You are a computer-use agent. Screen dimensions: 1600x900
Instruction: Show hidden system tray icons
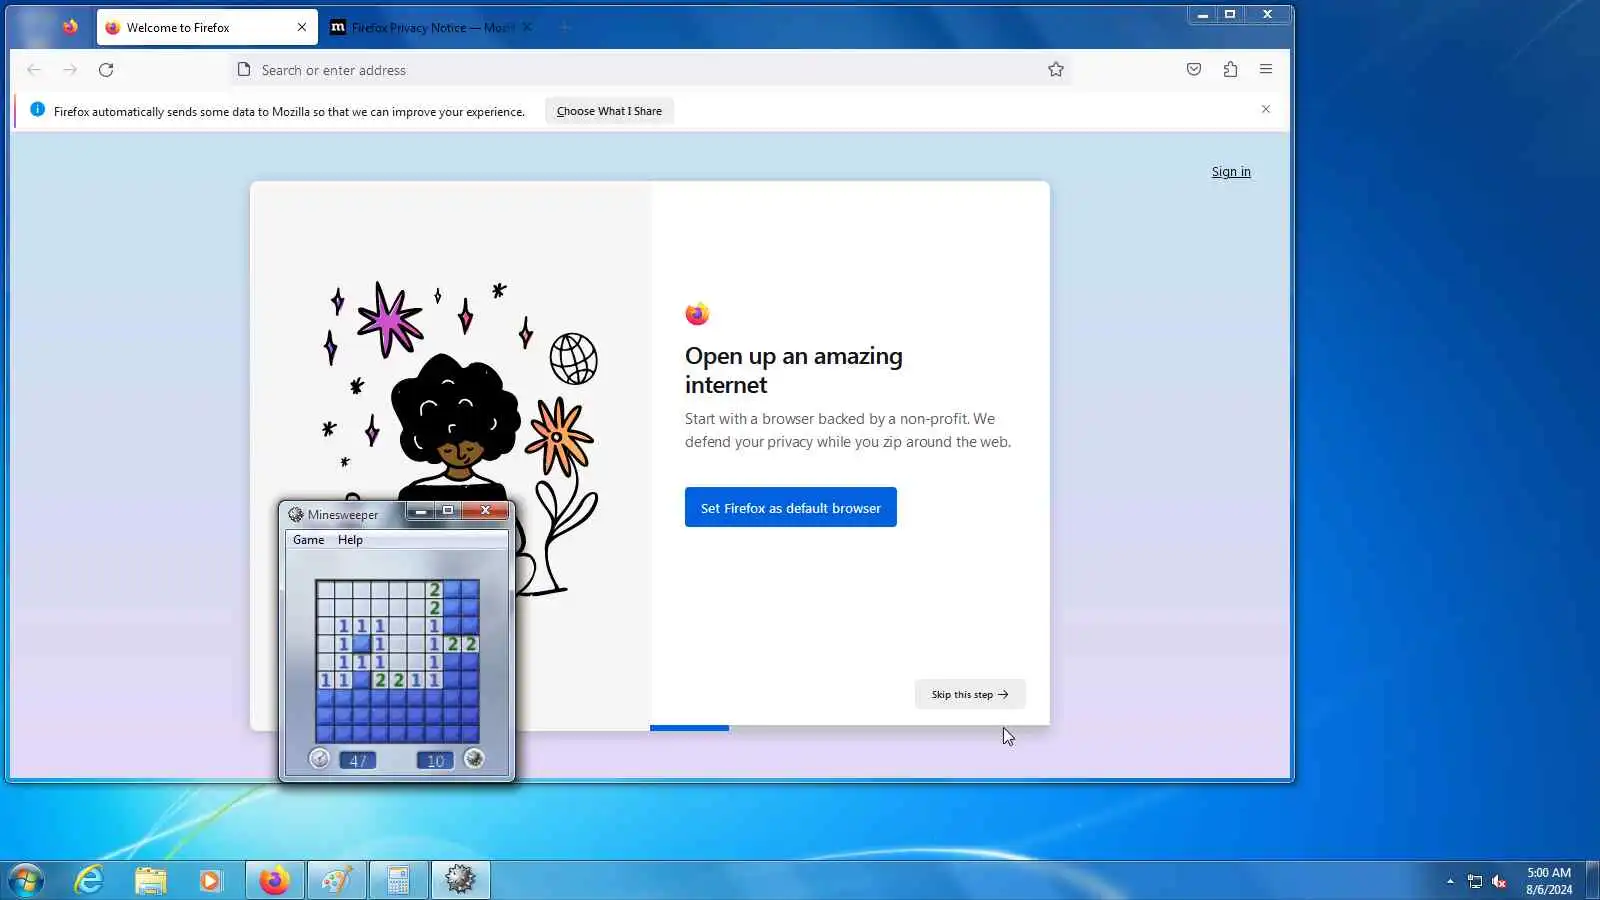click(x=1450, y=881)
